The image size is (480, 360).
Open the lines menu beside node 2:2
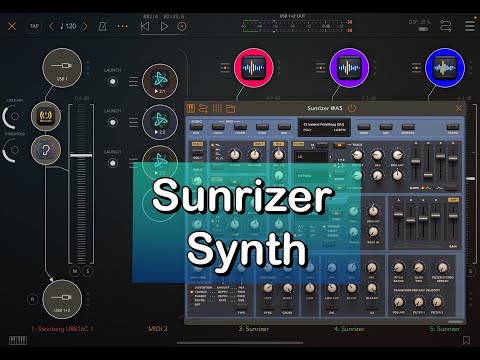[133, 122]
